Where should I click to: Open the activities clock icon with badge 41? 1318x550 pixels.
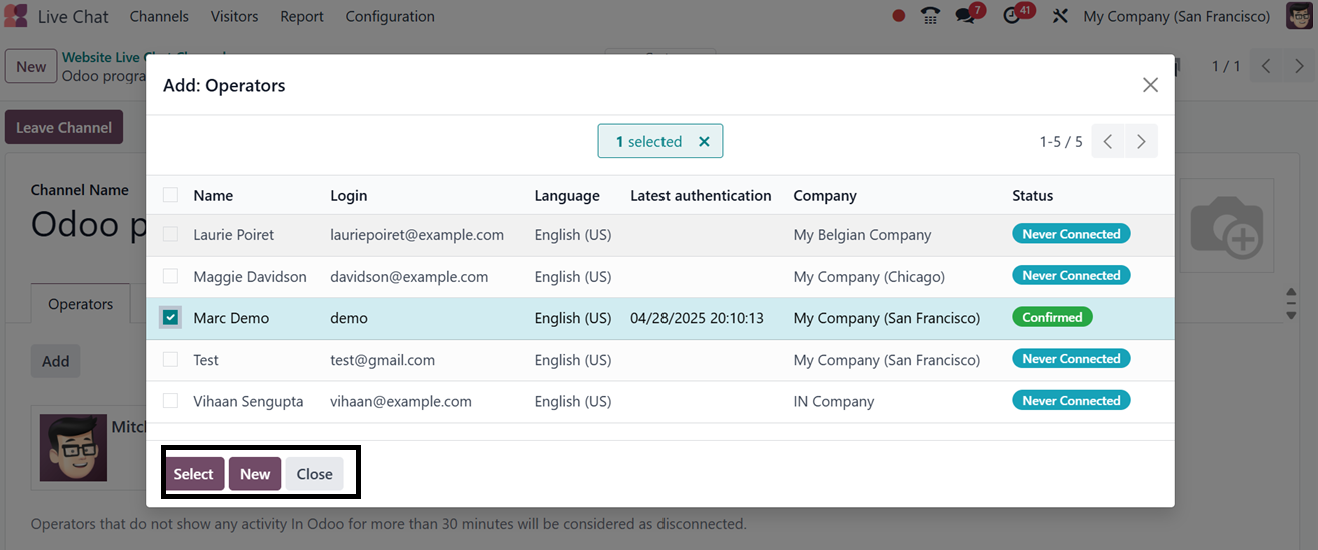[x=1012, y=16]
